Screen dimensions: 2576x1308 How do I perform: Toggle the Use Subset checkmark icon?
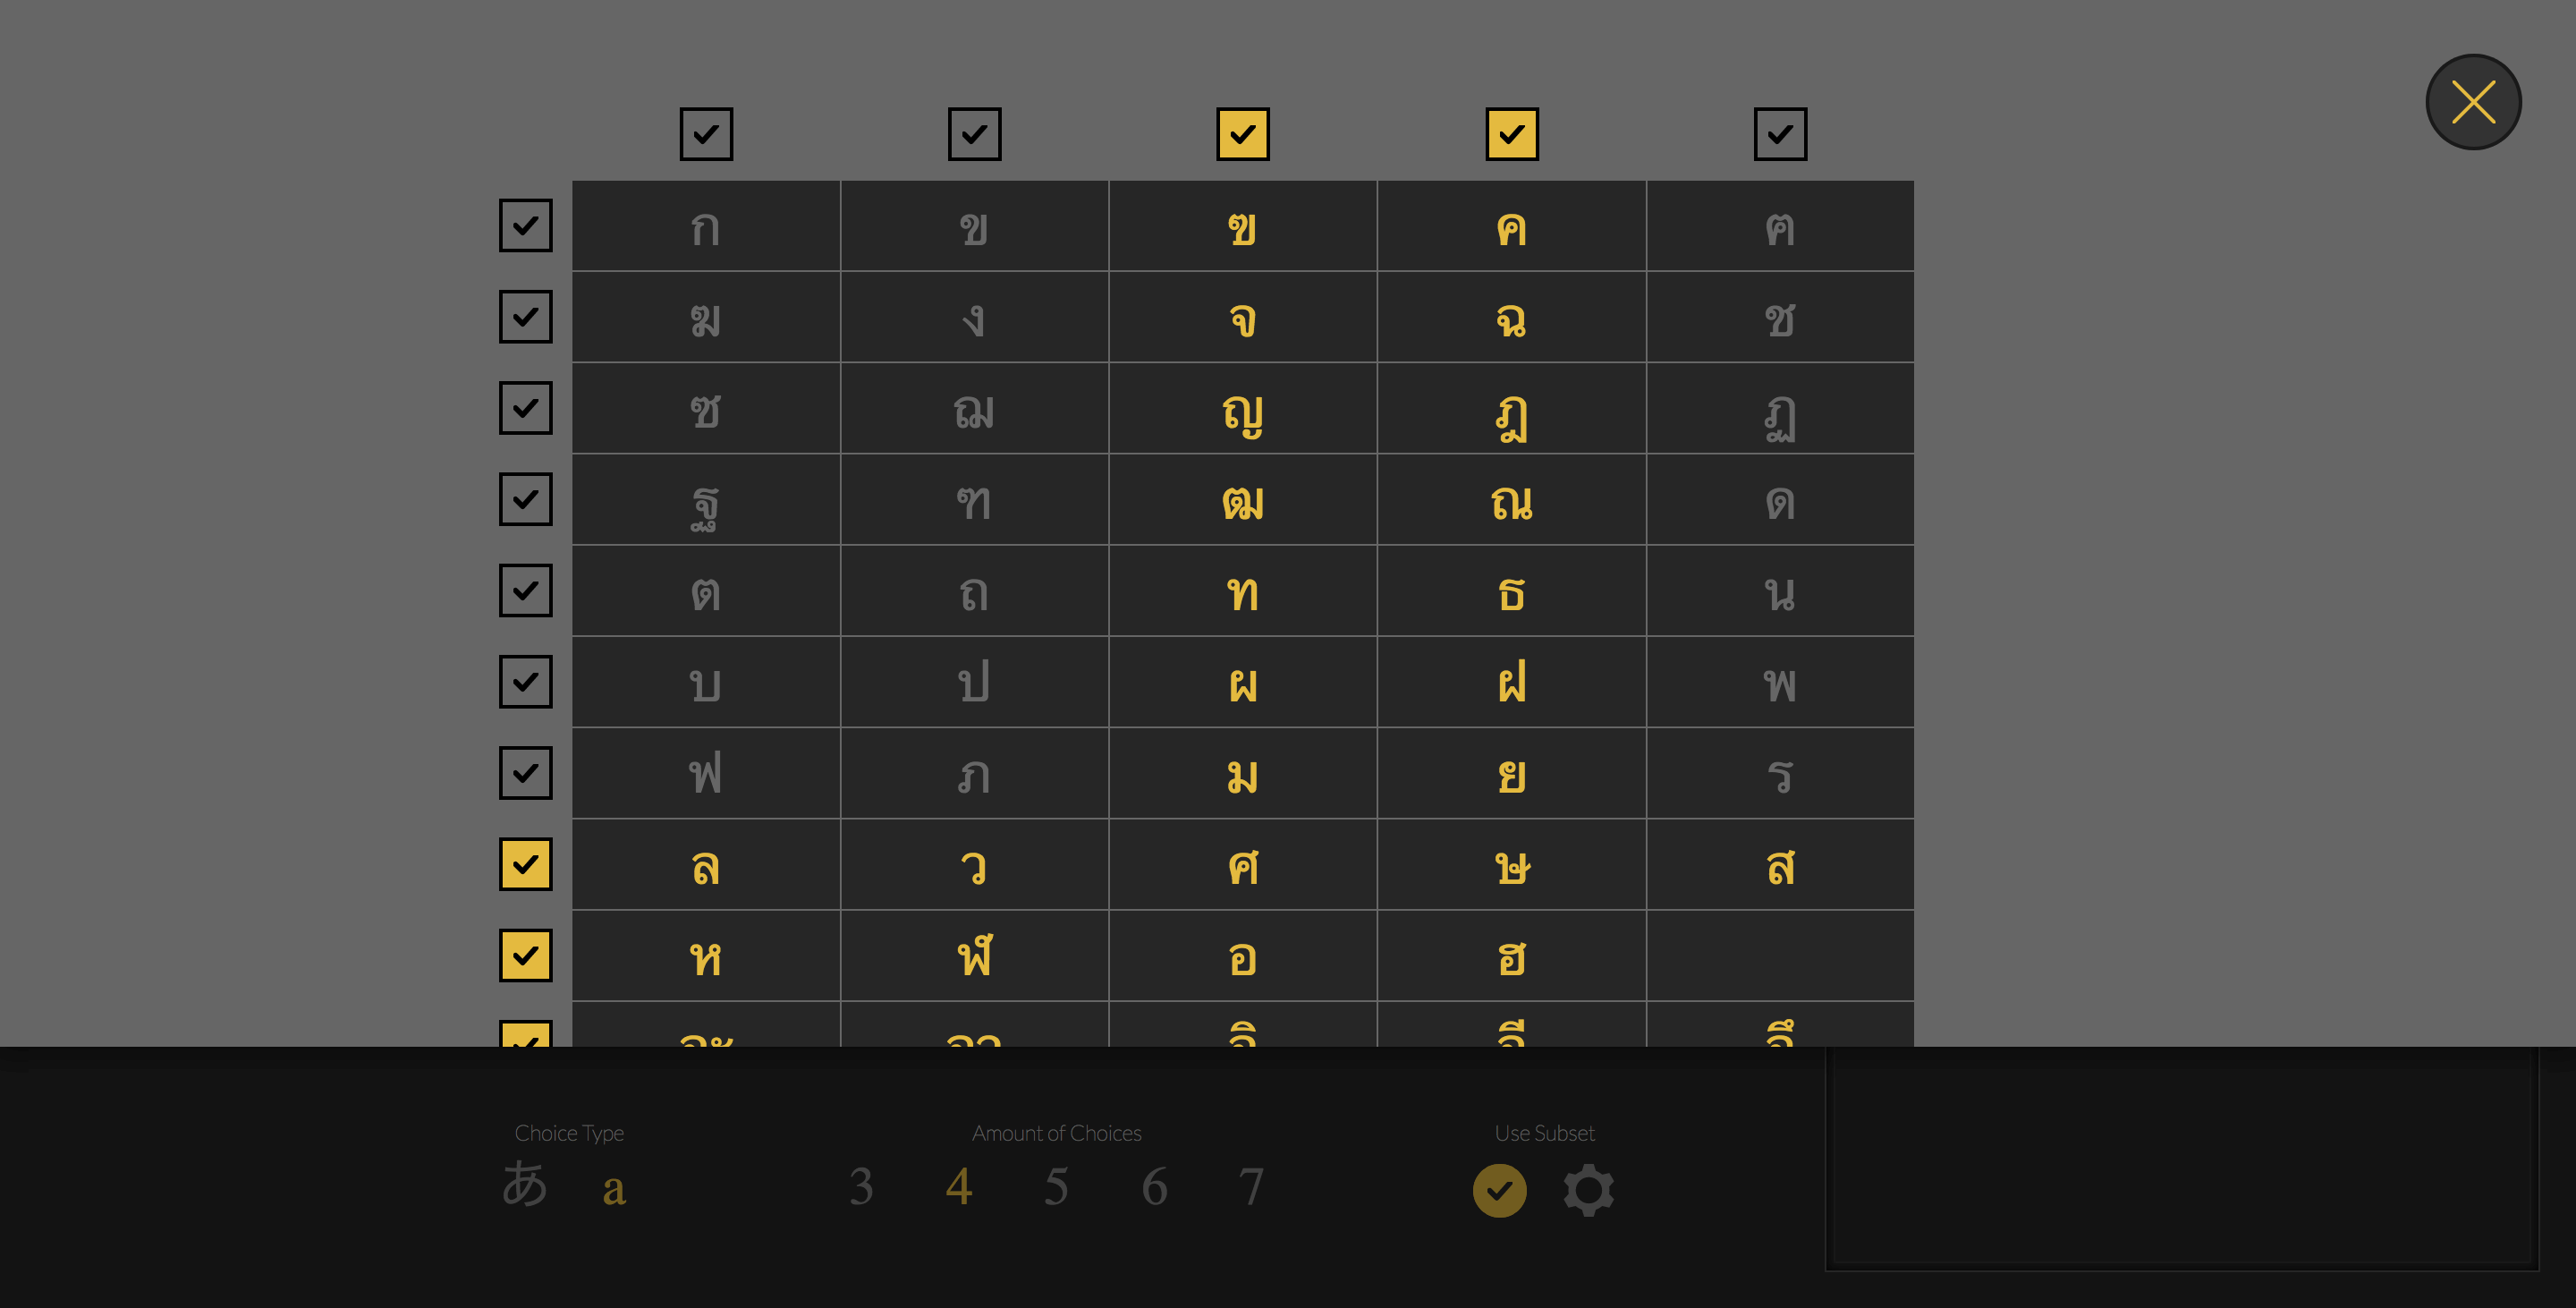1498,1190
